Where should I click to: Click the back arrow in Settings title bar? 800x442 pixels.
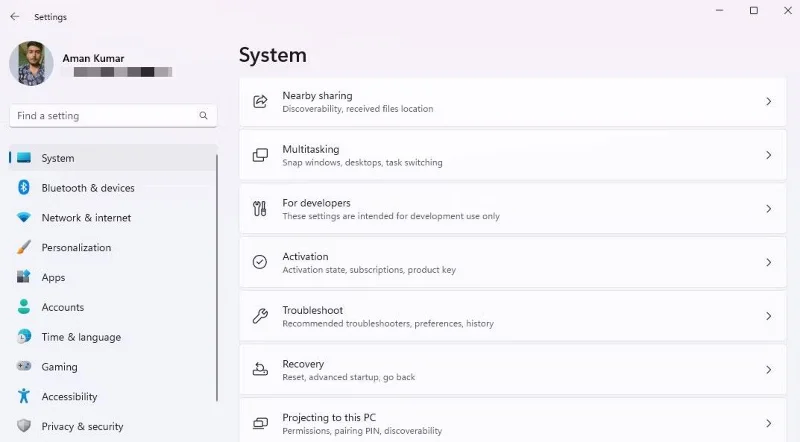click(x=15, y=16)
